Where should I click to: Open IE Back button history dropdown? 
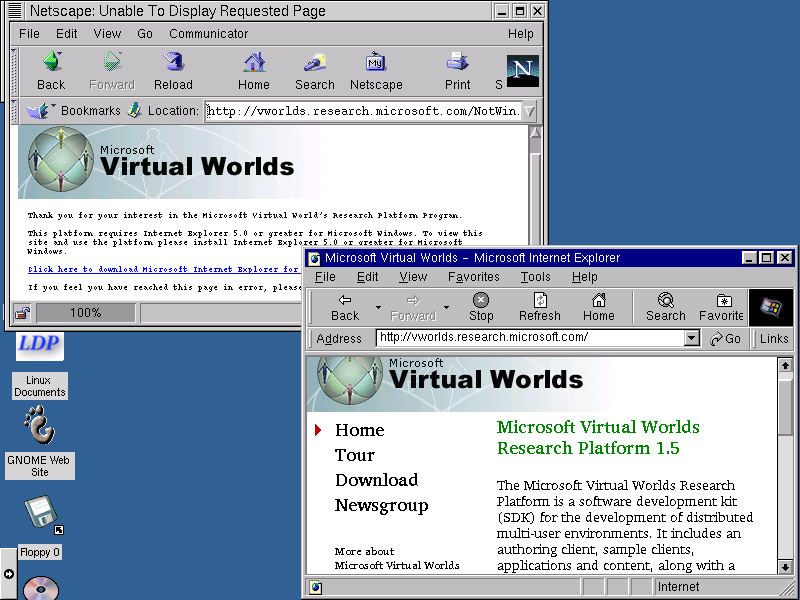click(x=378, y=308)
